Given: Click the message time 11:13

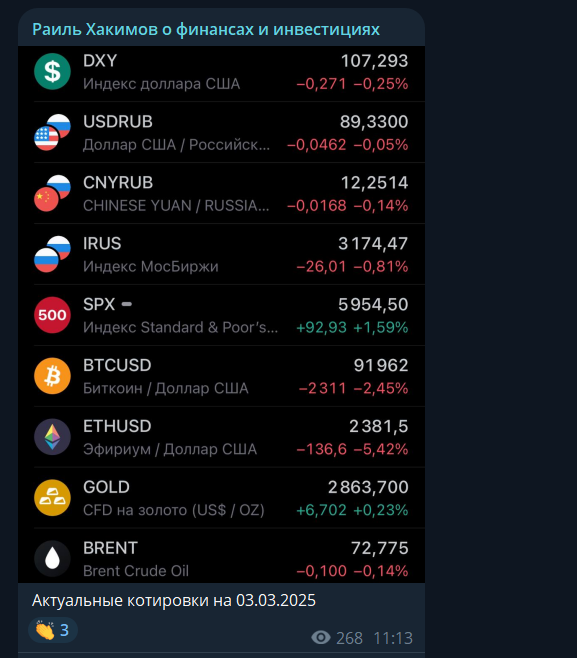Looking at the screenshot, I should [393, 638].
